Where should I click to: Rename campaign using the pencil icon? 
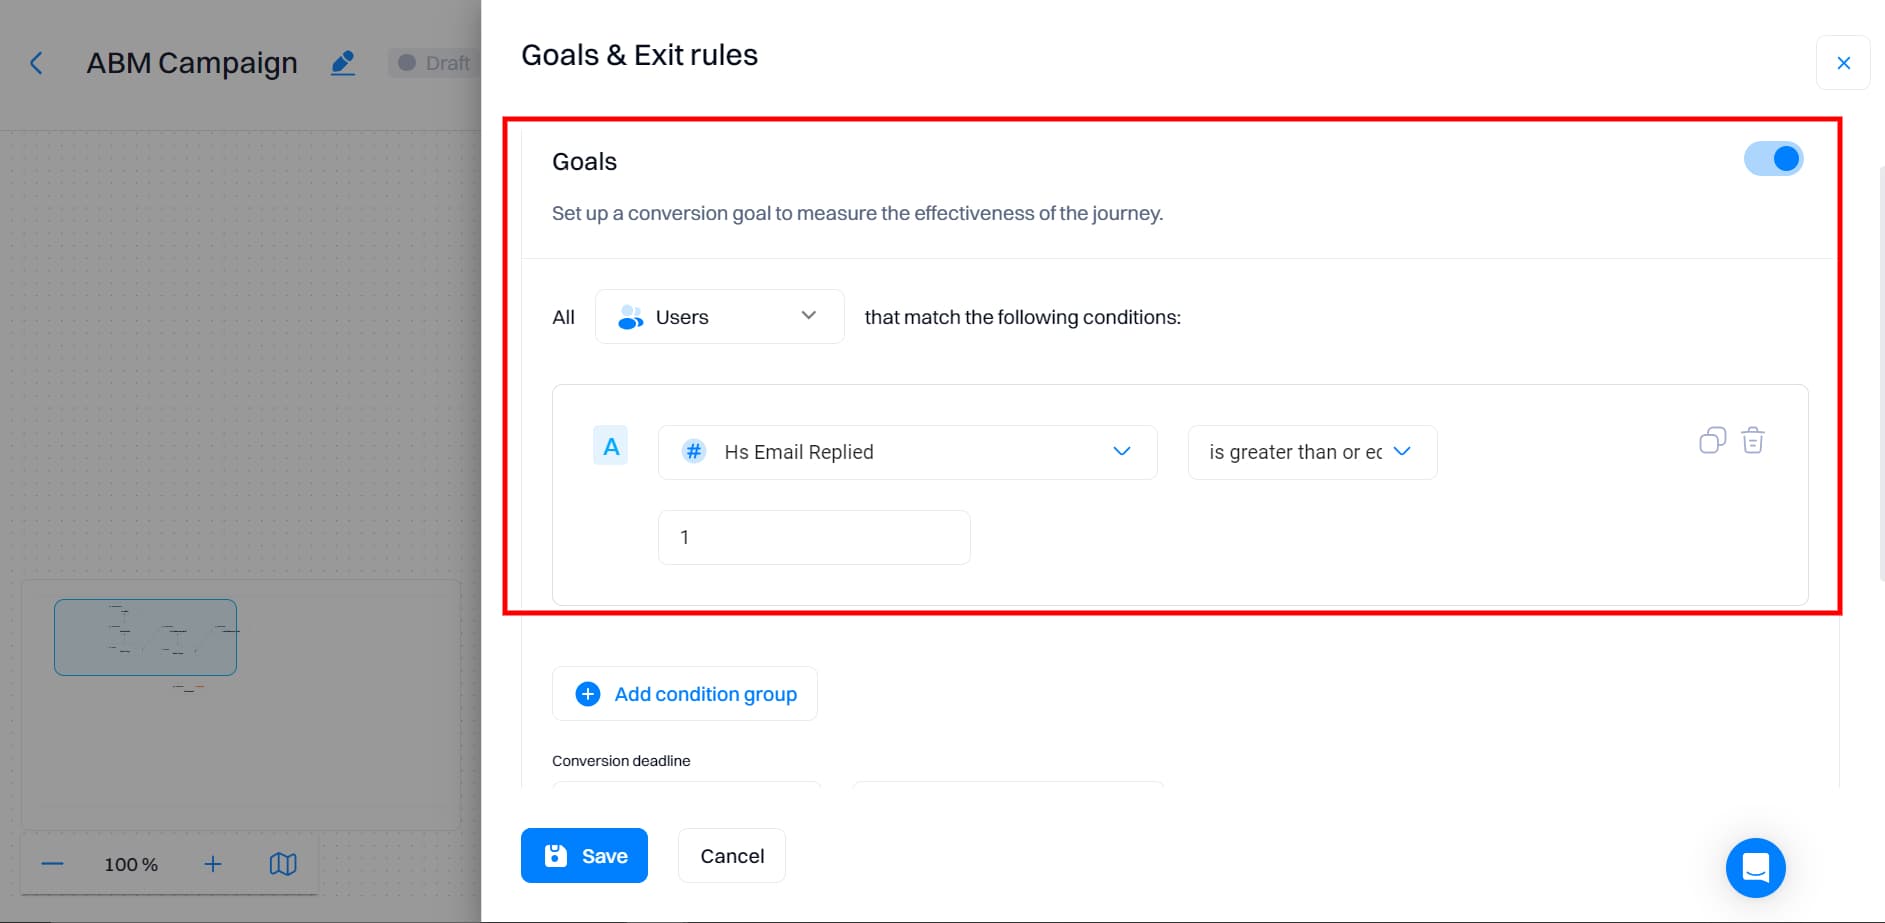coord(343,62)
